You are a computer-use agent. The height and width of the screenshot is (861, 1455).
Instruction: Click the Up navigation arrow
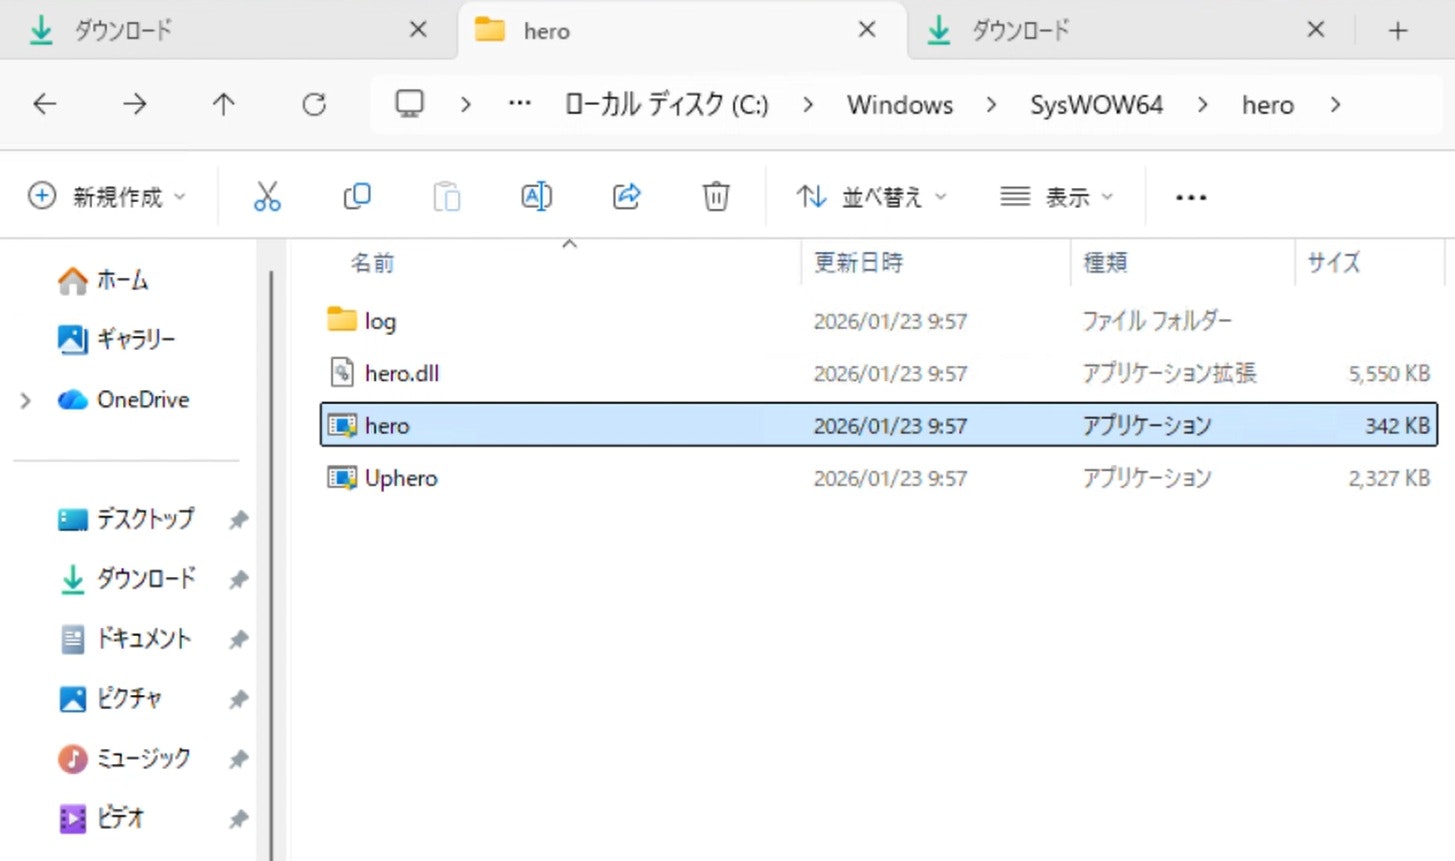coord(223,104)
